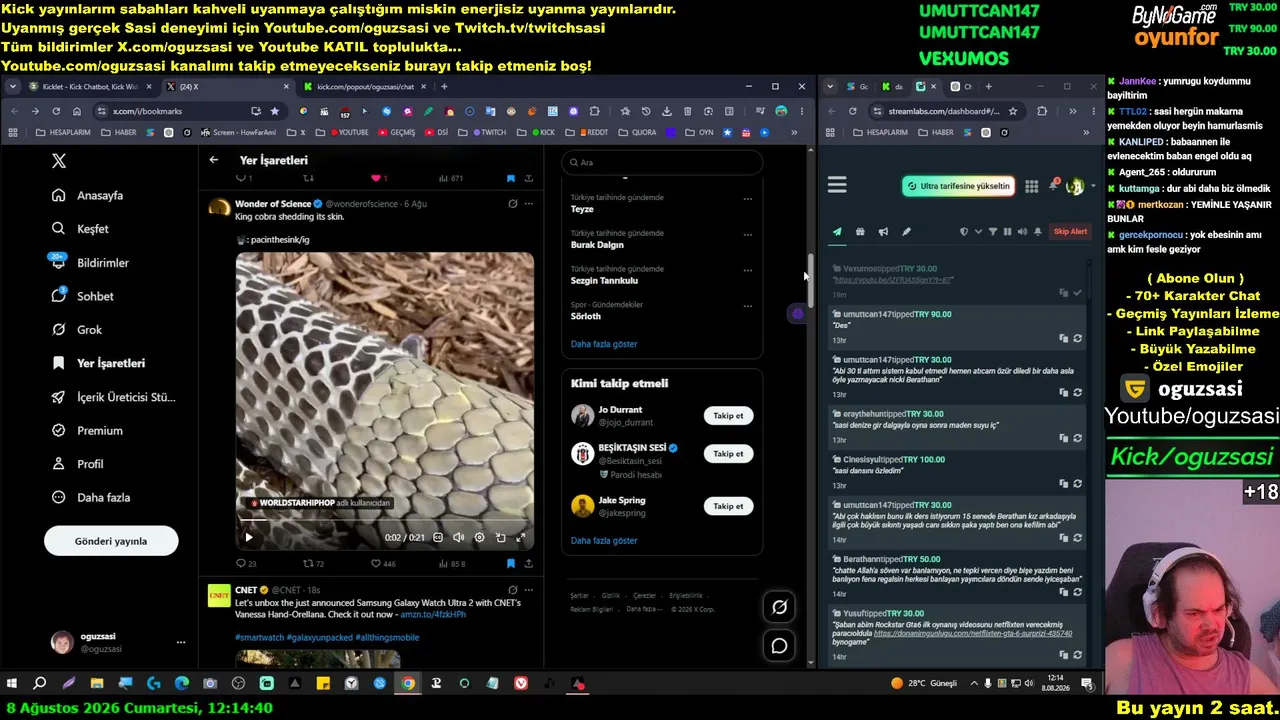The image size is (1280, 720).
Task: Open options for Burak Dalgın trend
Action: [747, 234]
